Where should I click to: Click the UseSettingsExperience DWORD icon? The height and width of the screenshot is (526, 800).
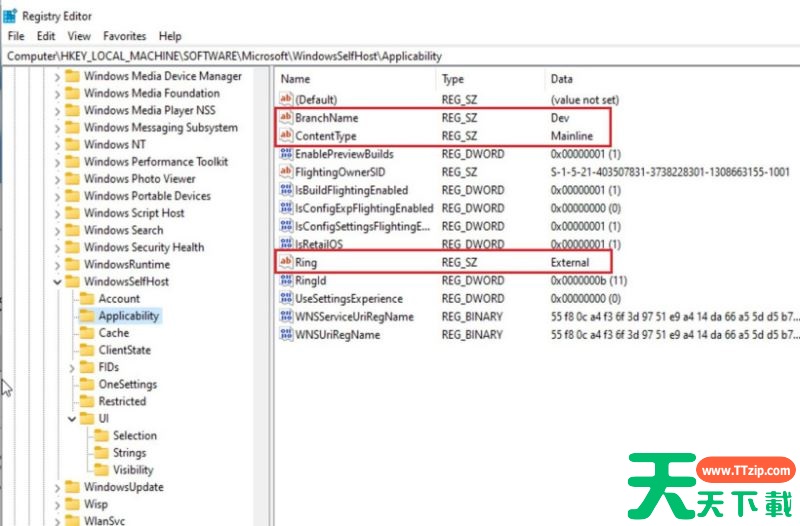(286, 298)
